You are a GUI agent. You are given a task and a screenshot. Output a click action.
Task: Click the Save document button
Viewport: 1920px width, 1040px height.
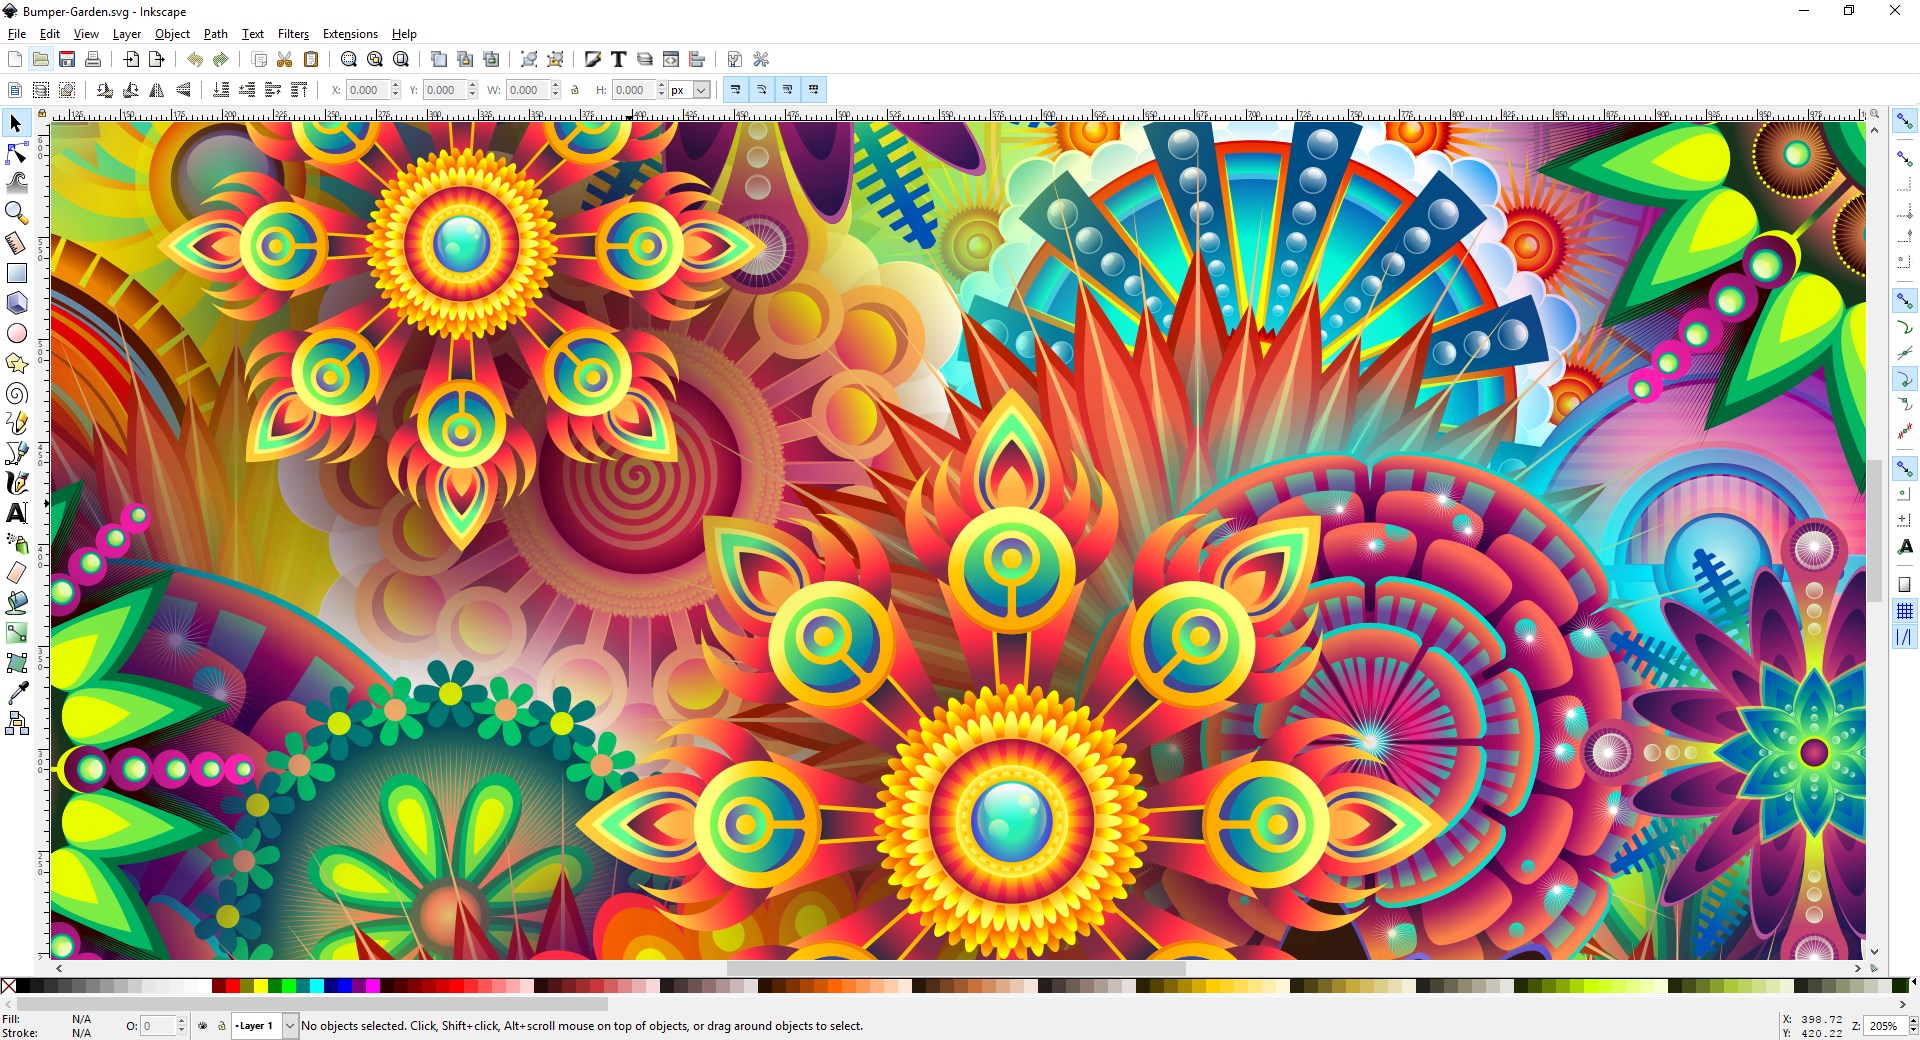(x=66, y=59)
